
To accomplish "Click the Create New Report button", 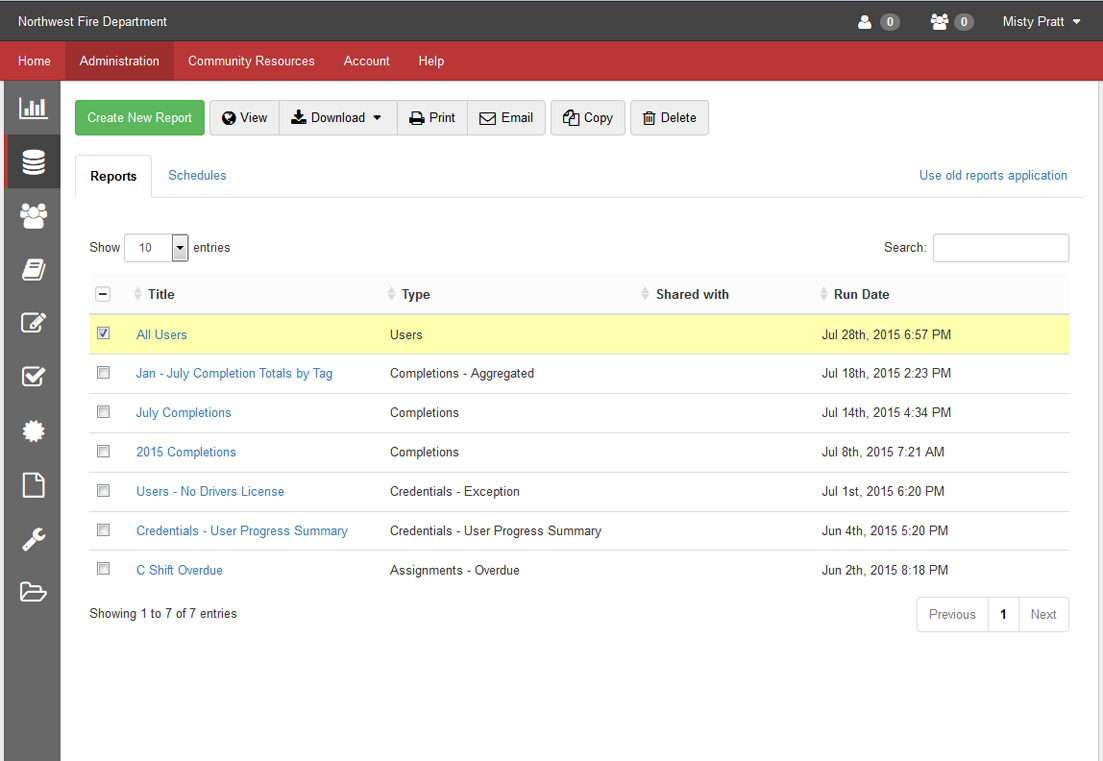I will [x=139, y=117].
